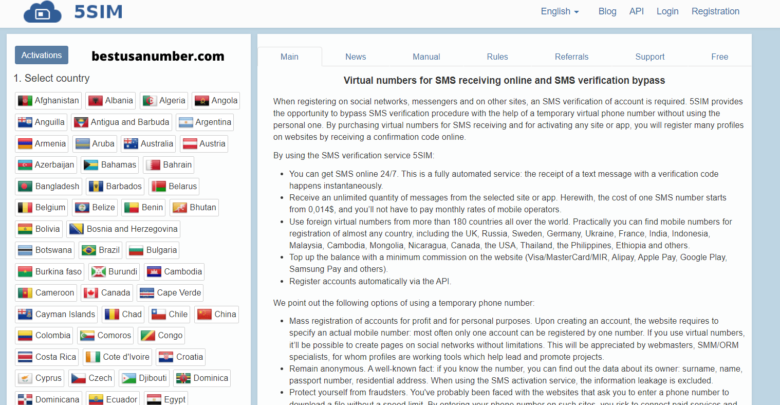This screenshot has width=780, height=405.
Task: Pick Cape Verde country button
Action: click(x=170, y=293)
